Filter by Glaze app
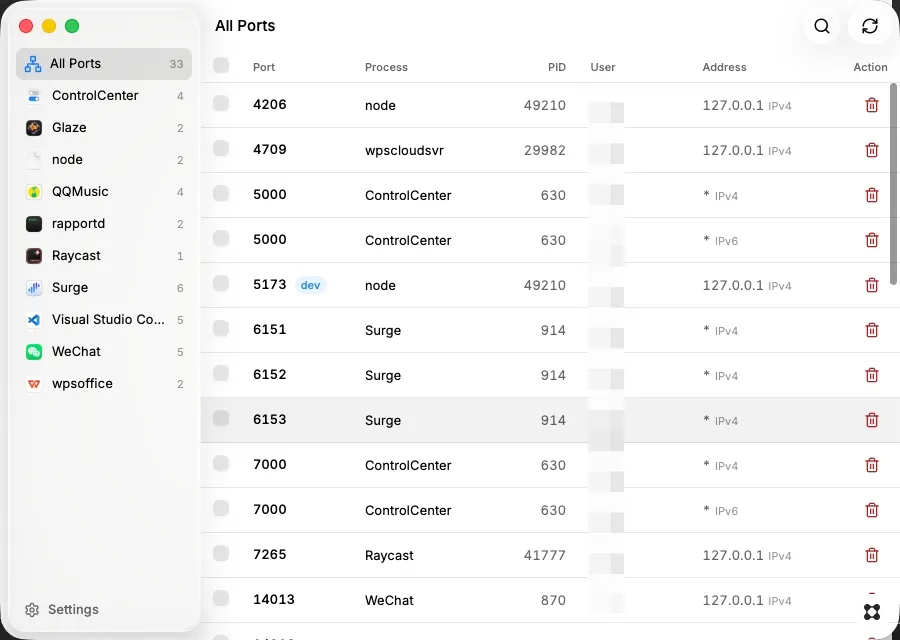This screenshot has height=640, width=900. (104, 127)
